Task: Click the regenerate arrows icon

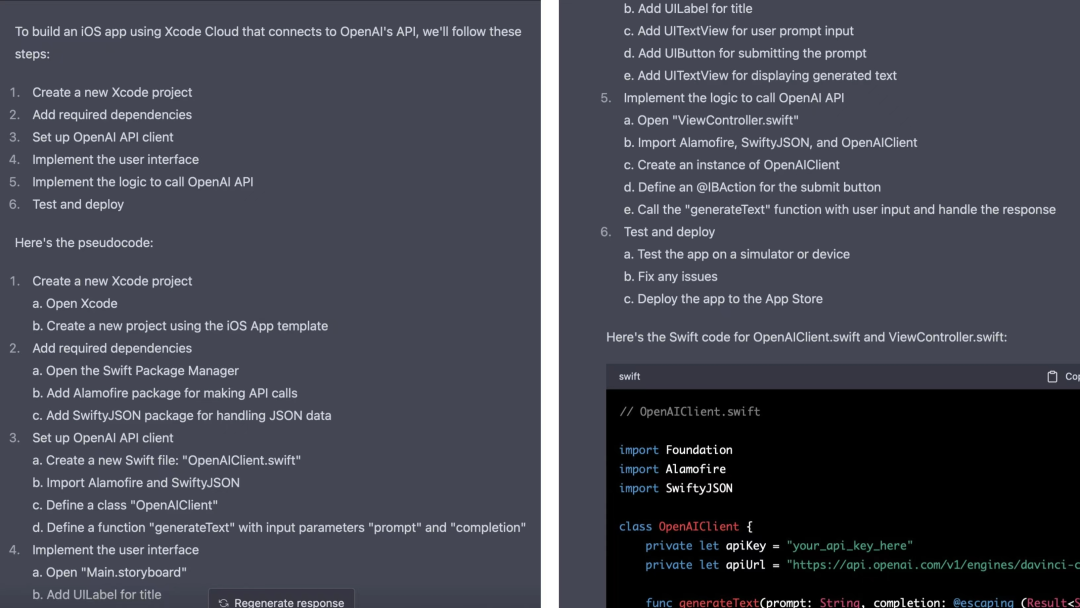Action: click(224, 602)
